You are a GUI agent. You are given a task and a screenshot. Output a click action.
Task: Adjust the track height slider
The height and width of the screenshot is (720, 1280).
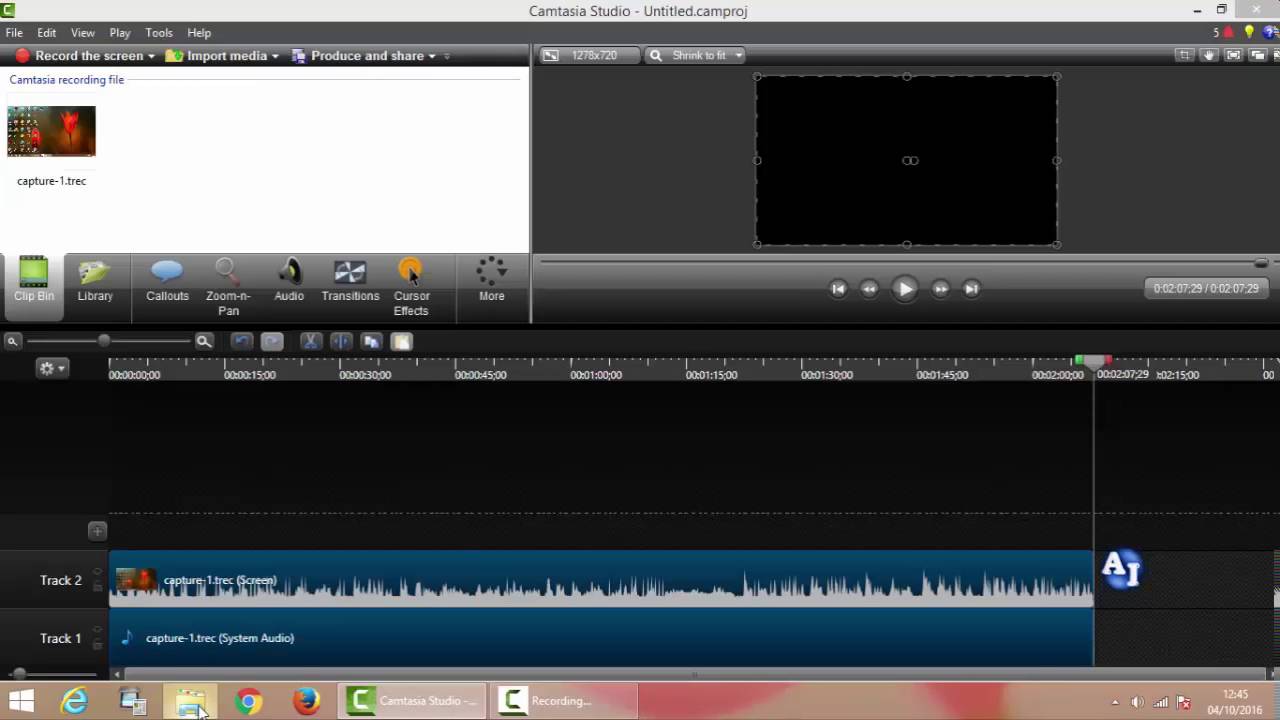coord(19,674)
